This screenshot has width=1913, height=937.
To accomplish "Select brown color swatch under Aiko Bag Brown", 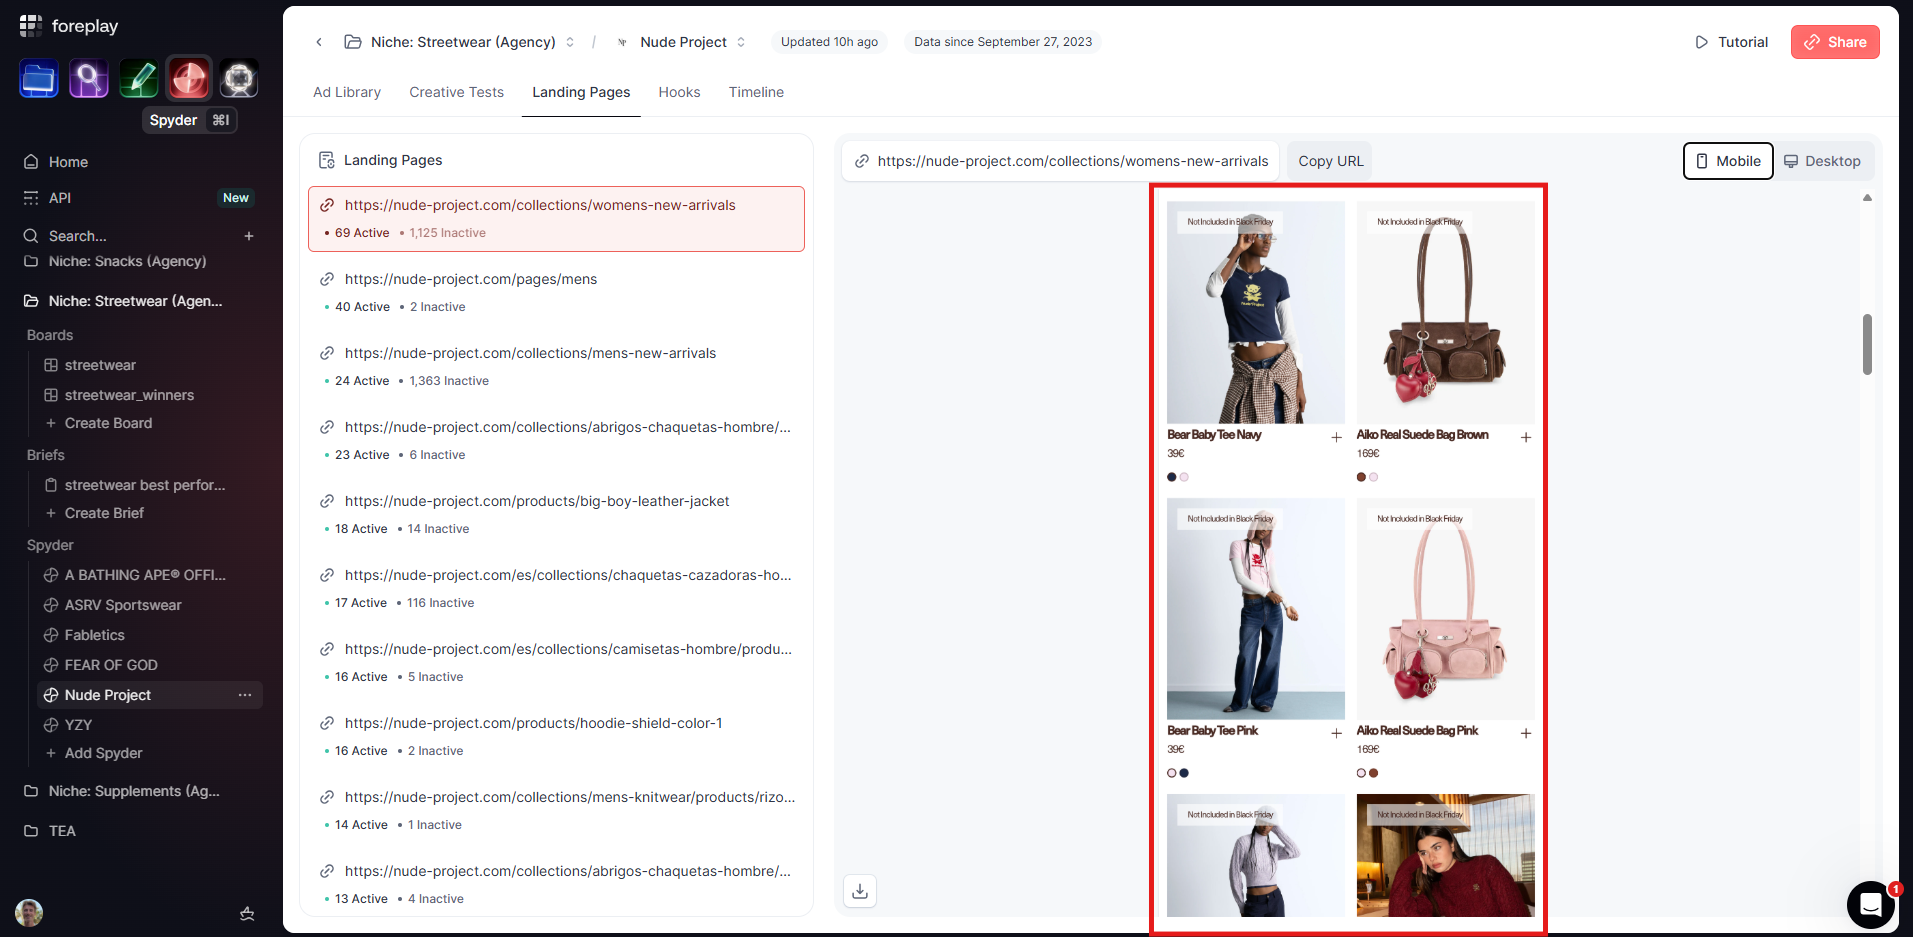I will coord(1361,477).
